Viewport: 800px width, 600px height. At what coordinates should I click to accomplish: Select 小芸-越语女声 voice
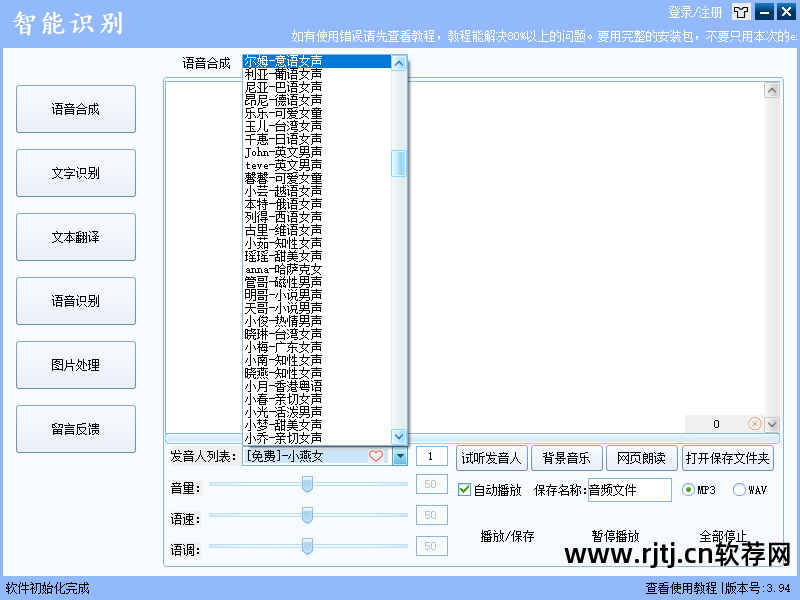coord(317,192)
